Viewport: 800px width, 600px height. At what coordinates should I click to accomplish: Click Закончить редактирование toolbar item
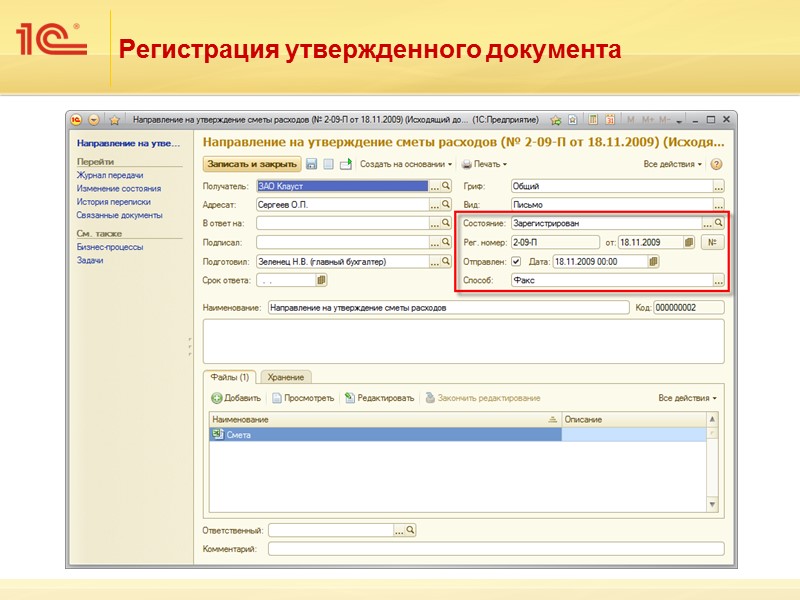pyautogui.click(x=483, y=398)
